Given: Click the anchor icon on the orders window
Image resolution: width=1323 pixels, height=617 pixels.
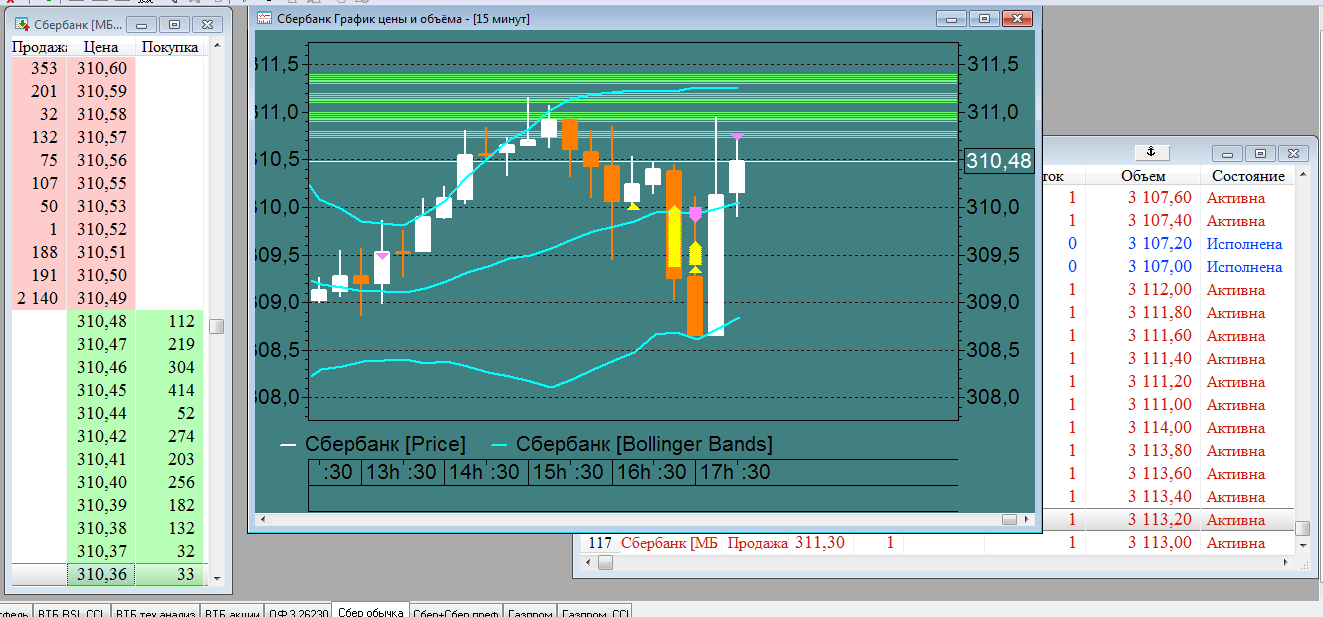Looking at the screenshot, I should [1150, 152].
